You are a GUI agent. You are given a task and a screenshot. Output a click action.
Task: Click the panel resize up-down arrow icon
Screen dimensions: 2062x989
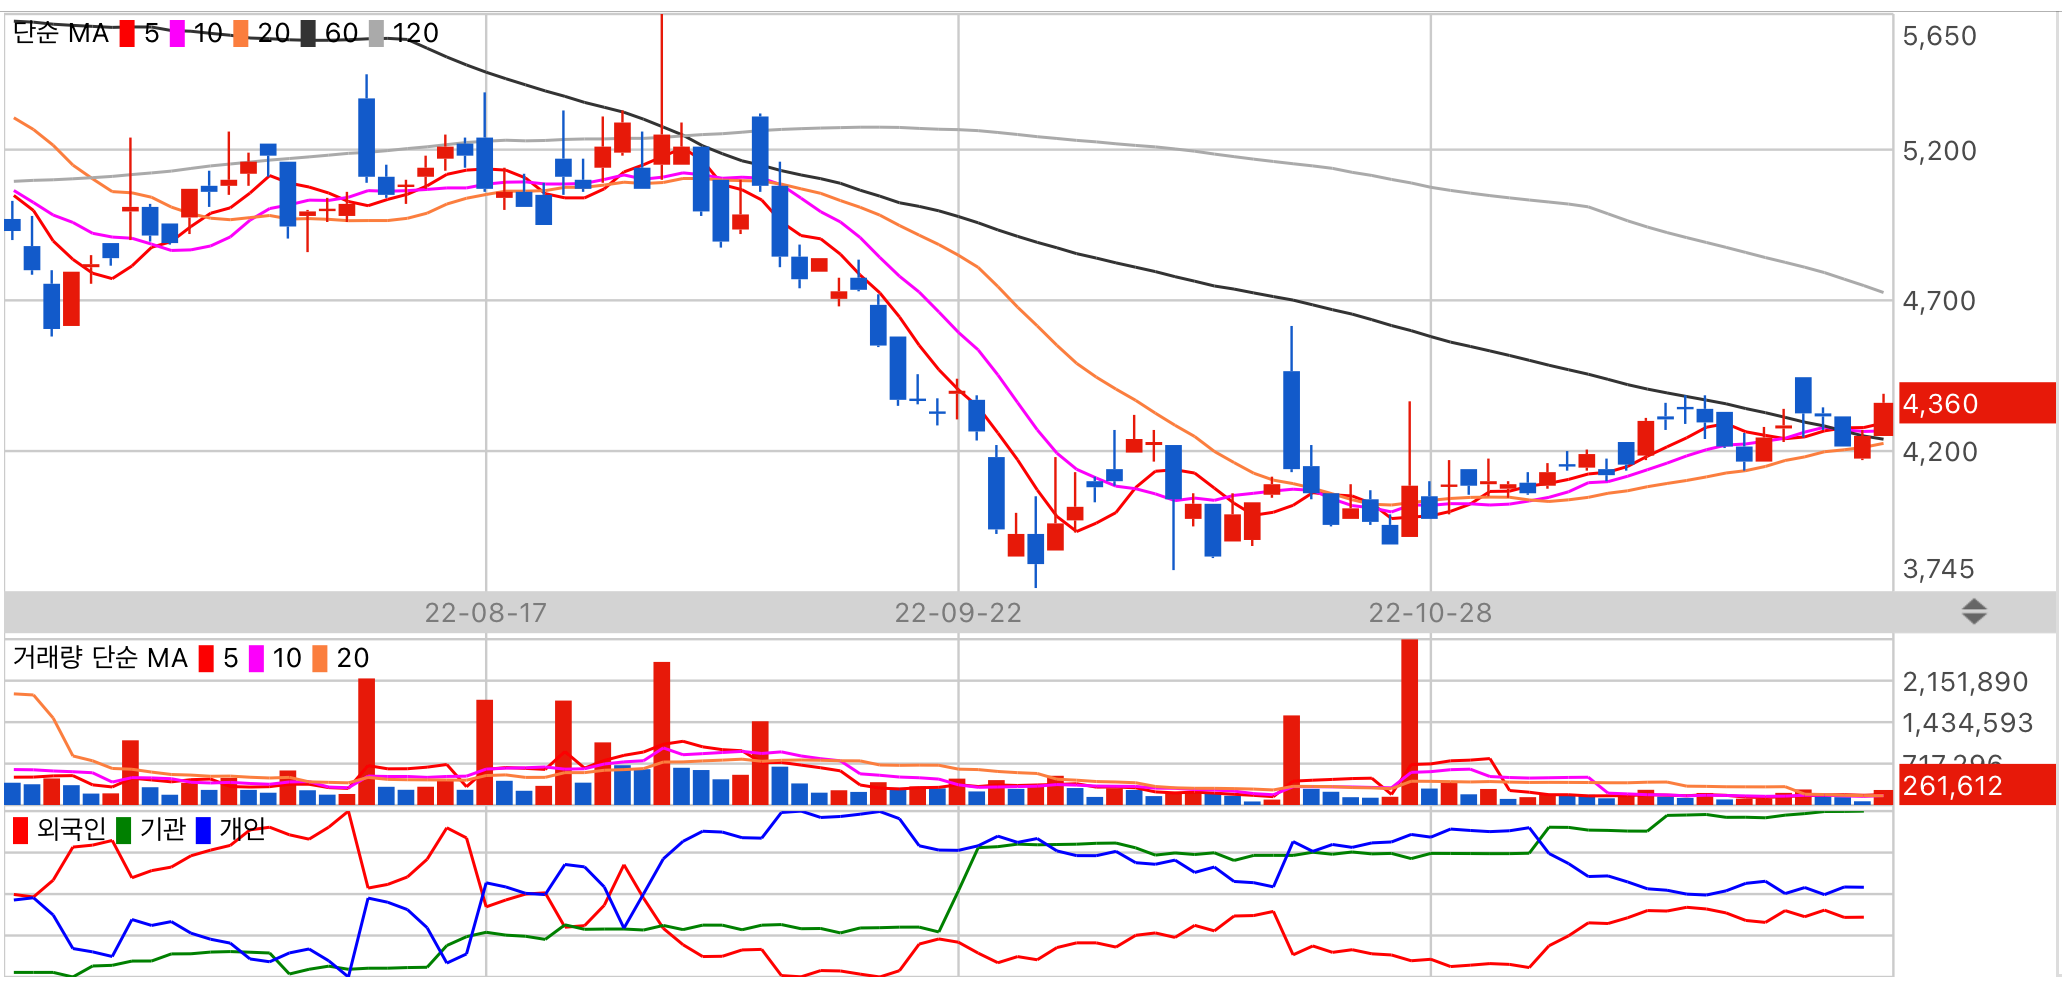pyautogui.click(x=1973, y=611)
